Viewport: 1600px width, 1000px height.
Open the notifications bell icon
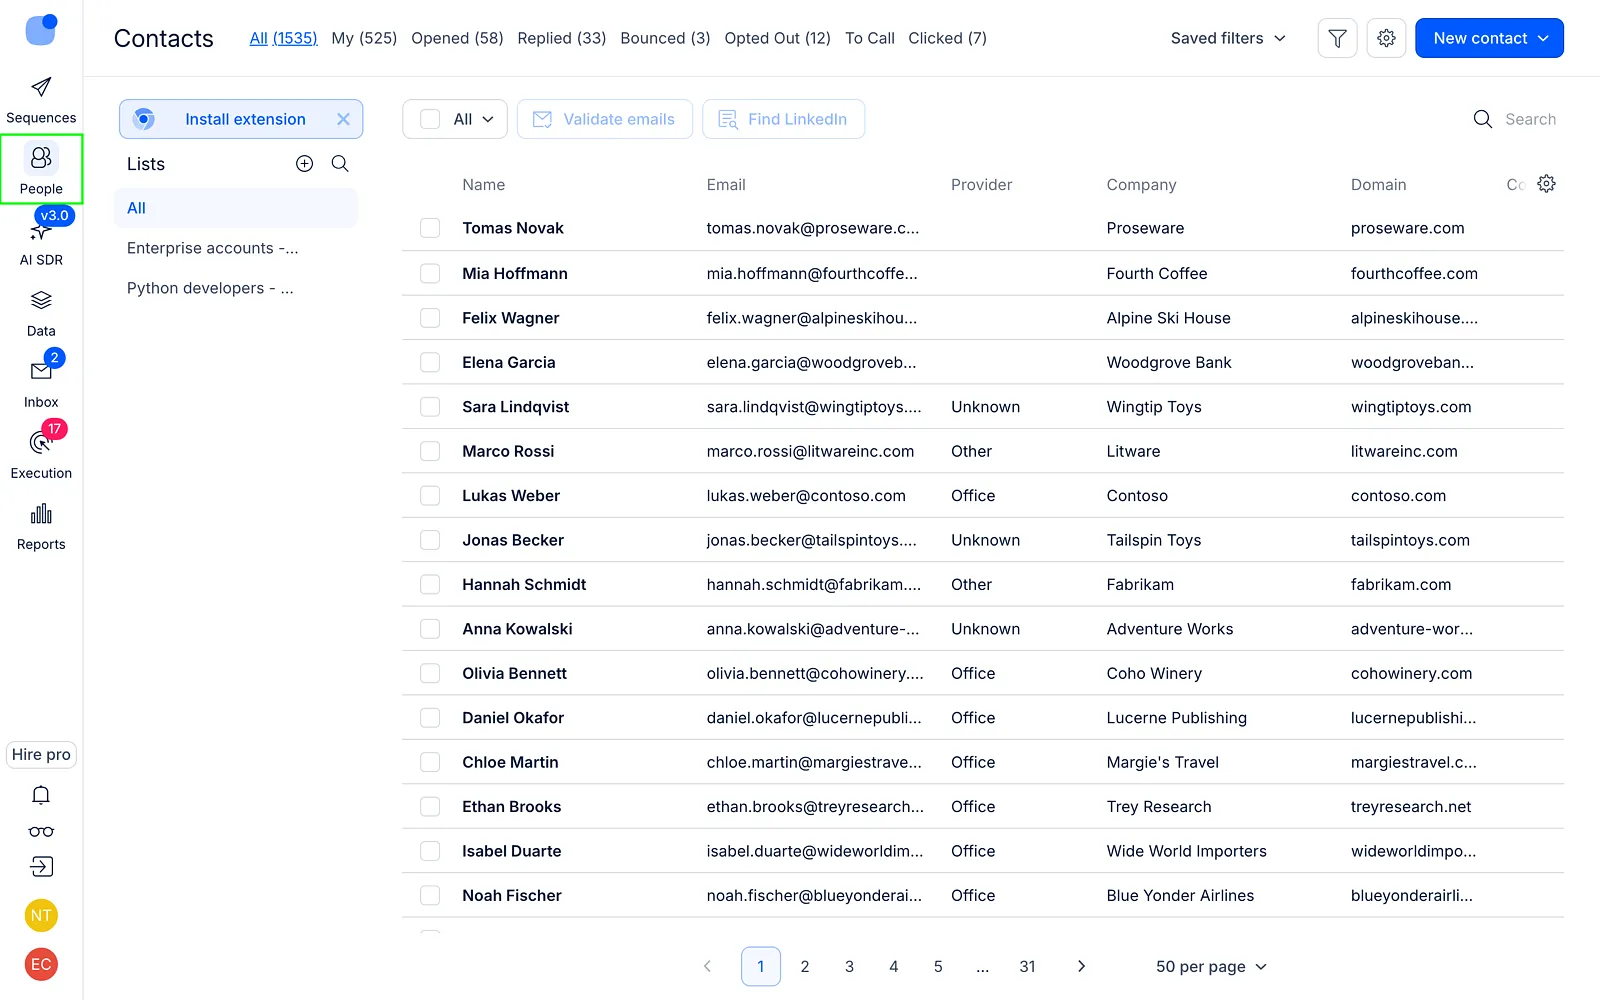click(x=41, y=795)
